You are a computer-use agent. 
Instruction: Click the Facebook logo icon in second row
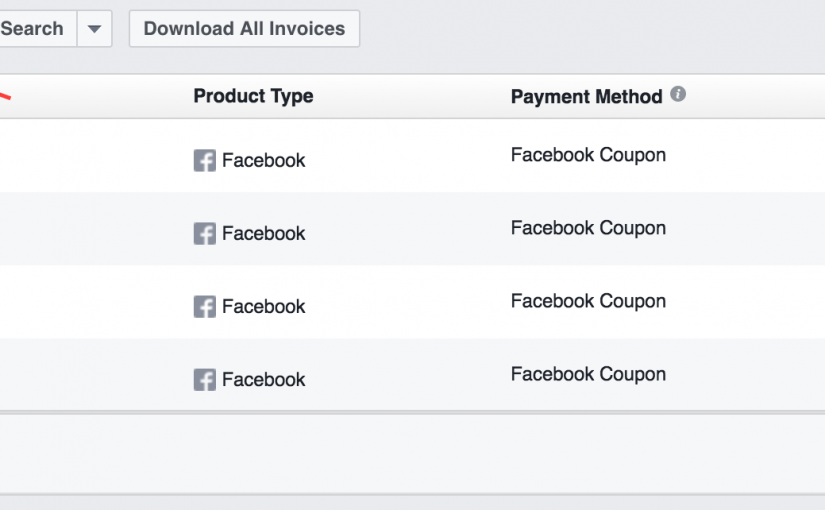click(205, 234)
